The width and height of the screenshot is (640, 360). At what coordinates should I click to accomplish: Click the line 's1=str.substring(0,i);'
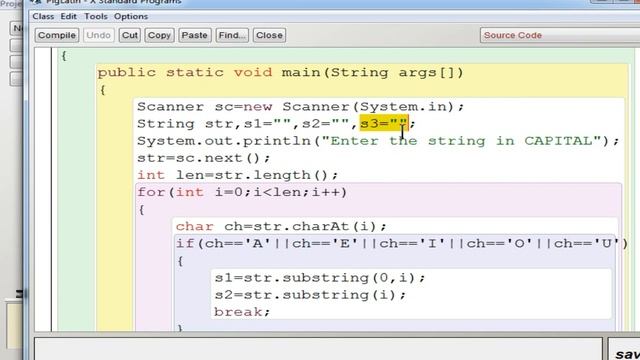pos(320,278)
